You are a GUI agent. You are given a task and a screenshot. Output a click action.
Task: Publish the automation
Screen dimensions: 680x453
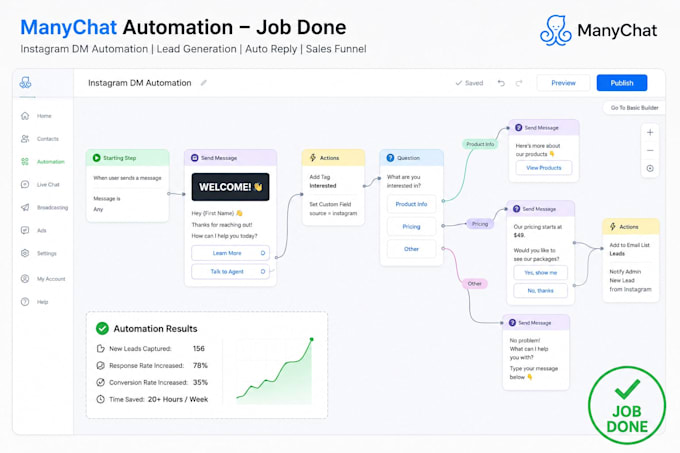[622, 83]
